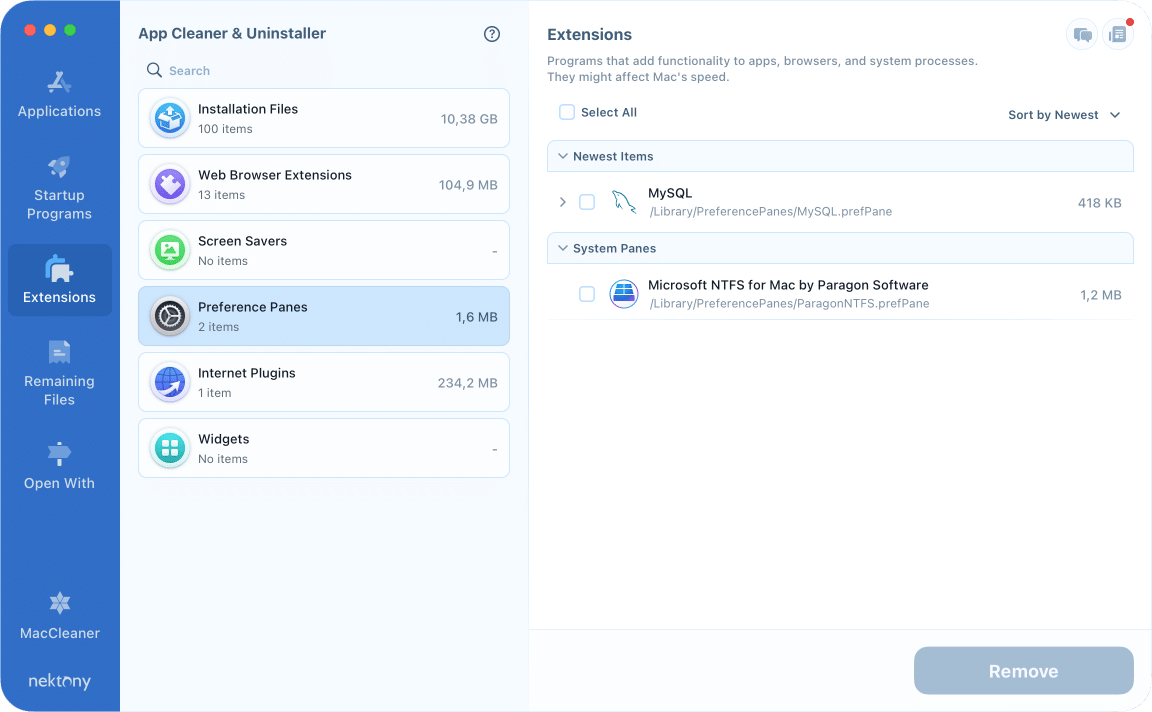Check the Microsoft NTFS for Mac checkbox
The width and height of the screenshot is (1152, 712).
click(x=587, y=294)
